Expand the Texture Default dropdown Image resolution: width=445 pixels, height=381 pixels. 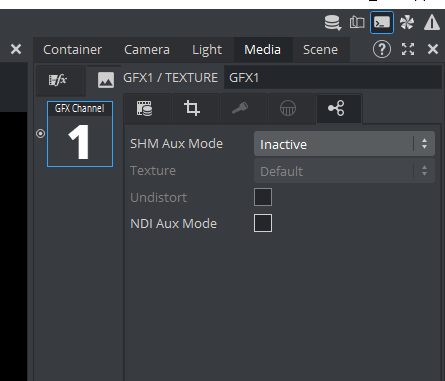coord(344,171)
